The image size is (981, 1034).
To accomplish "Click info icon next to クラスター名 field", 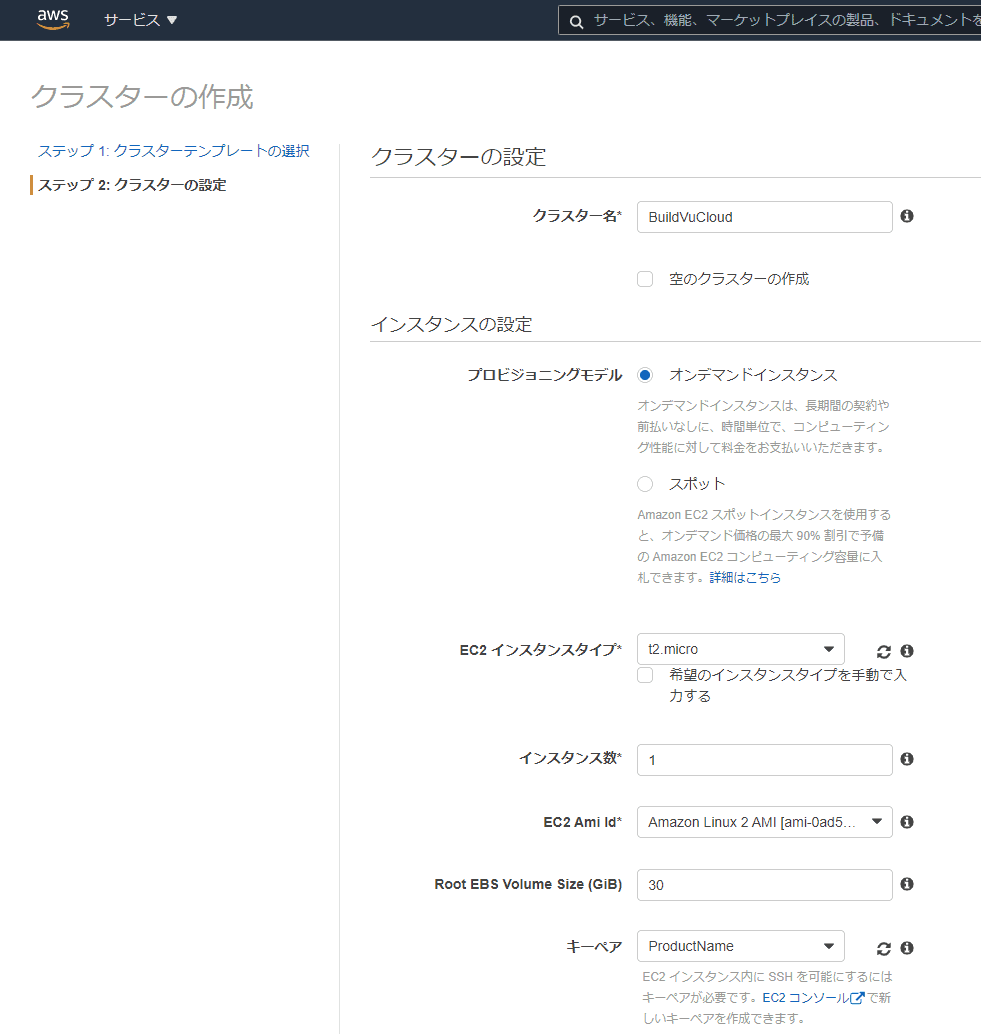I will click(x=907, y=216).
